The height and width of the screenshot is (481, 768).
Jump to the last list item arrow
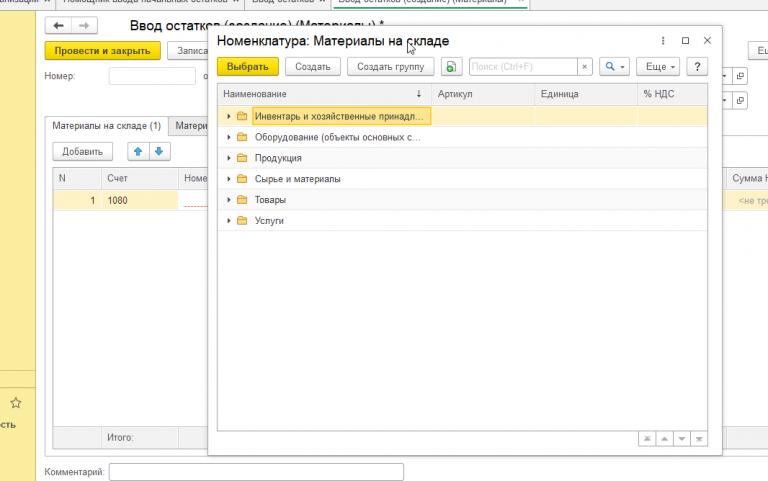[x=699, y=439]
